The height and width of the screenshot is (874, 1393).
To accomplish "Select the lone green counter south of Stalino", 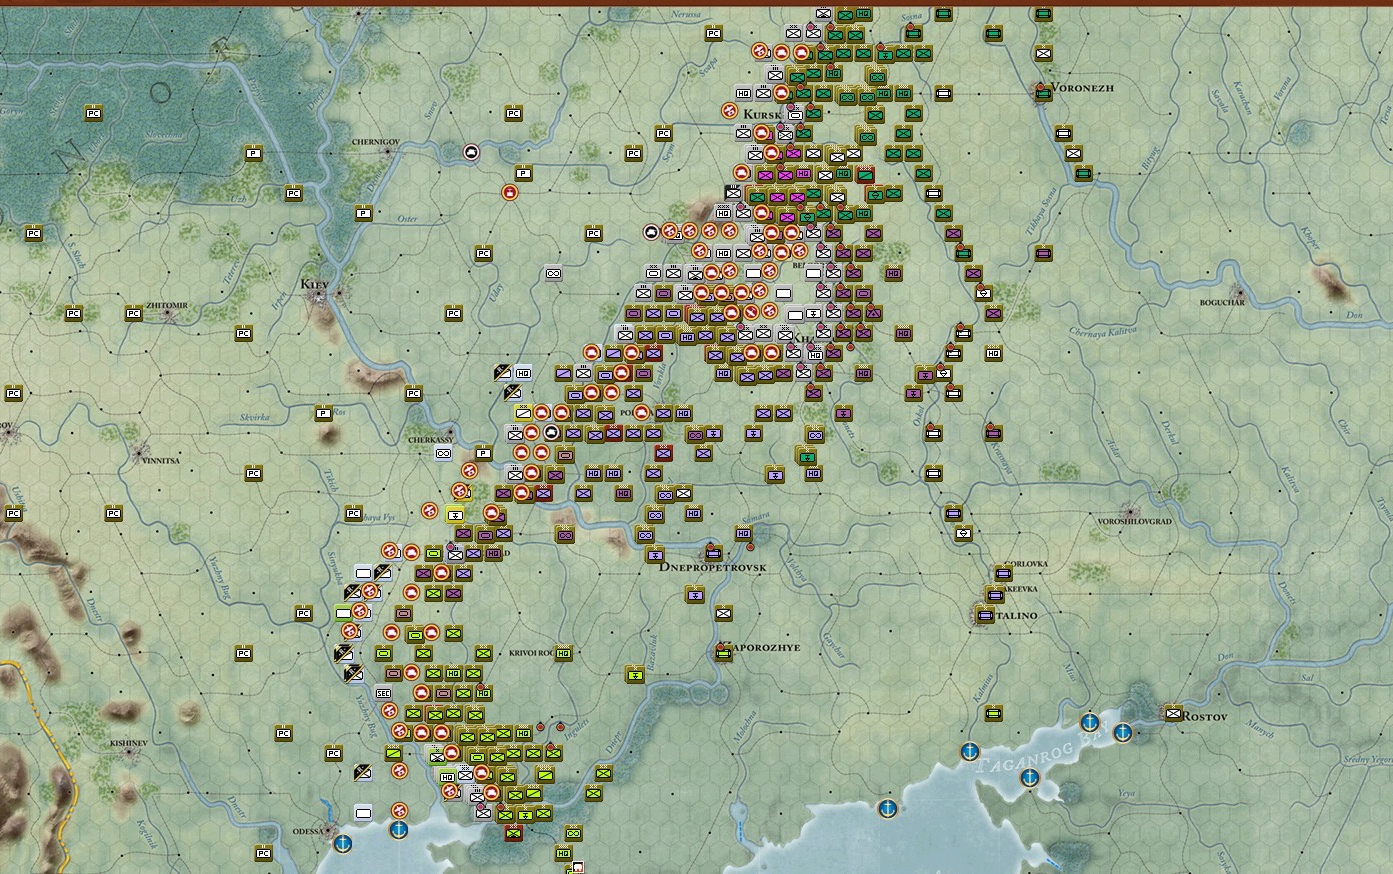I will (993, 713).
